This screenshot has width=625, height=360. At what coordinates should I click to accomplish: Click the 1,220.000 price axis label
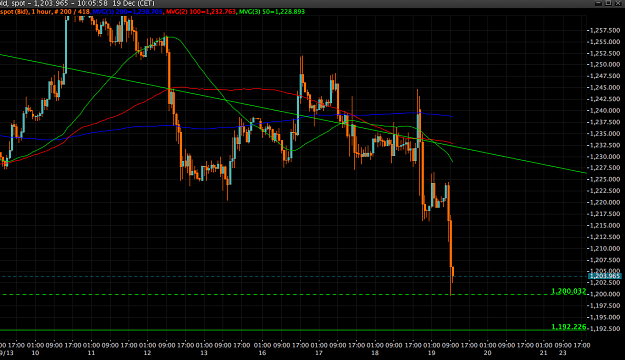(x=605, y=203)
